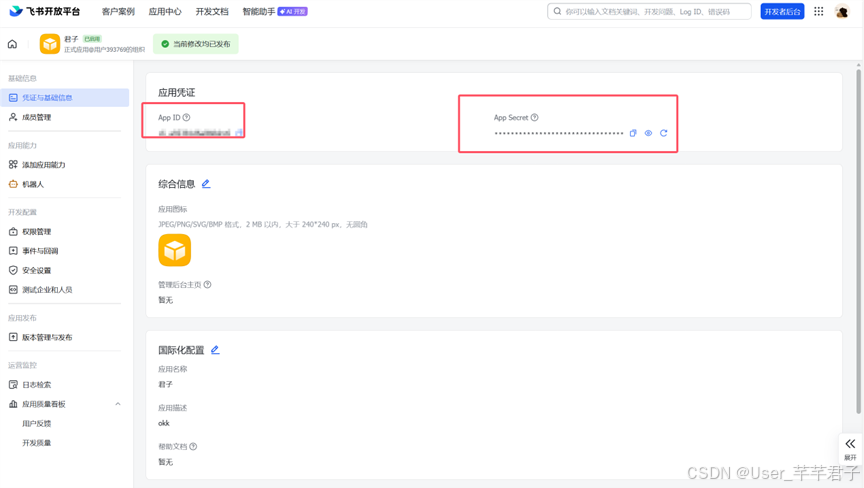Click the masked App Secret value

pyautogui.click(x=559, y=133)
